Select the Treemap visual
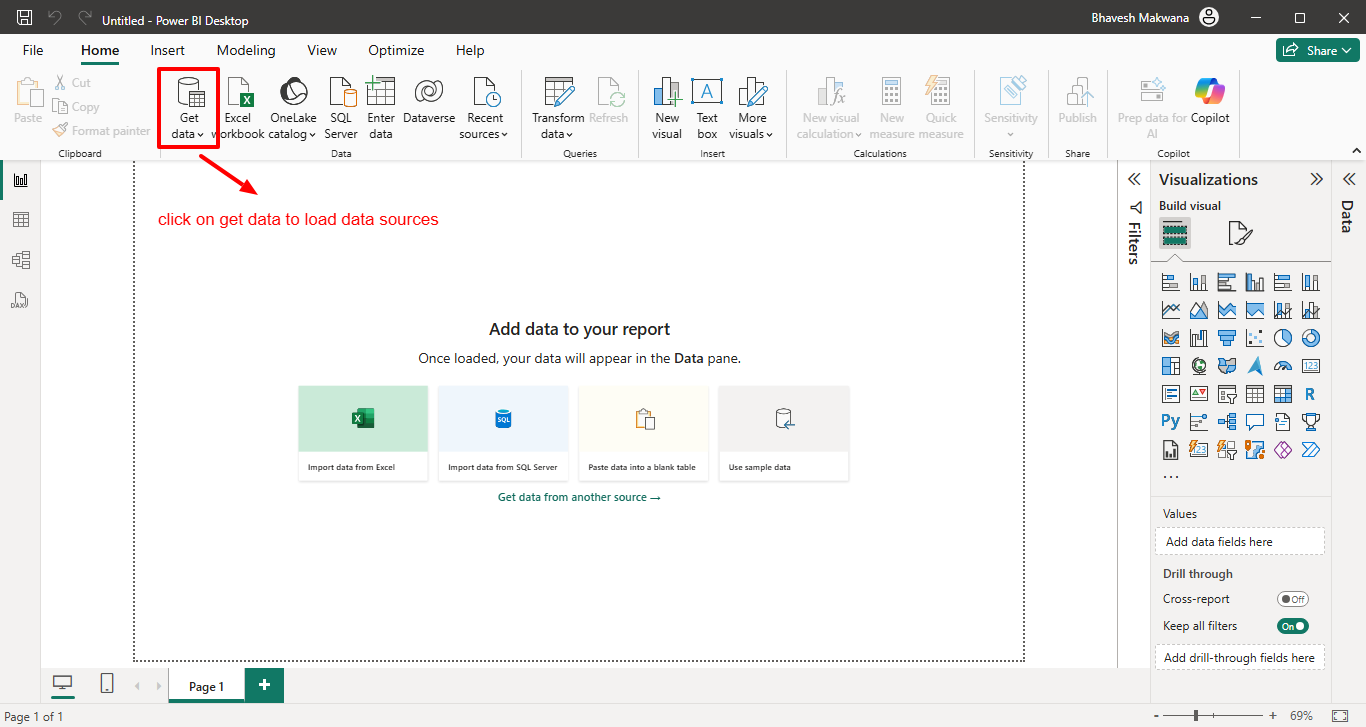This screenshot has height=727, width=1366. (x=1170, y=366)
